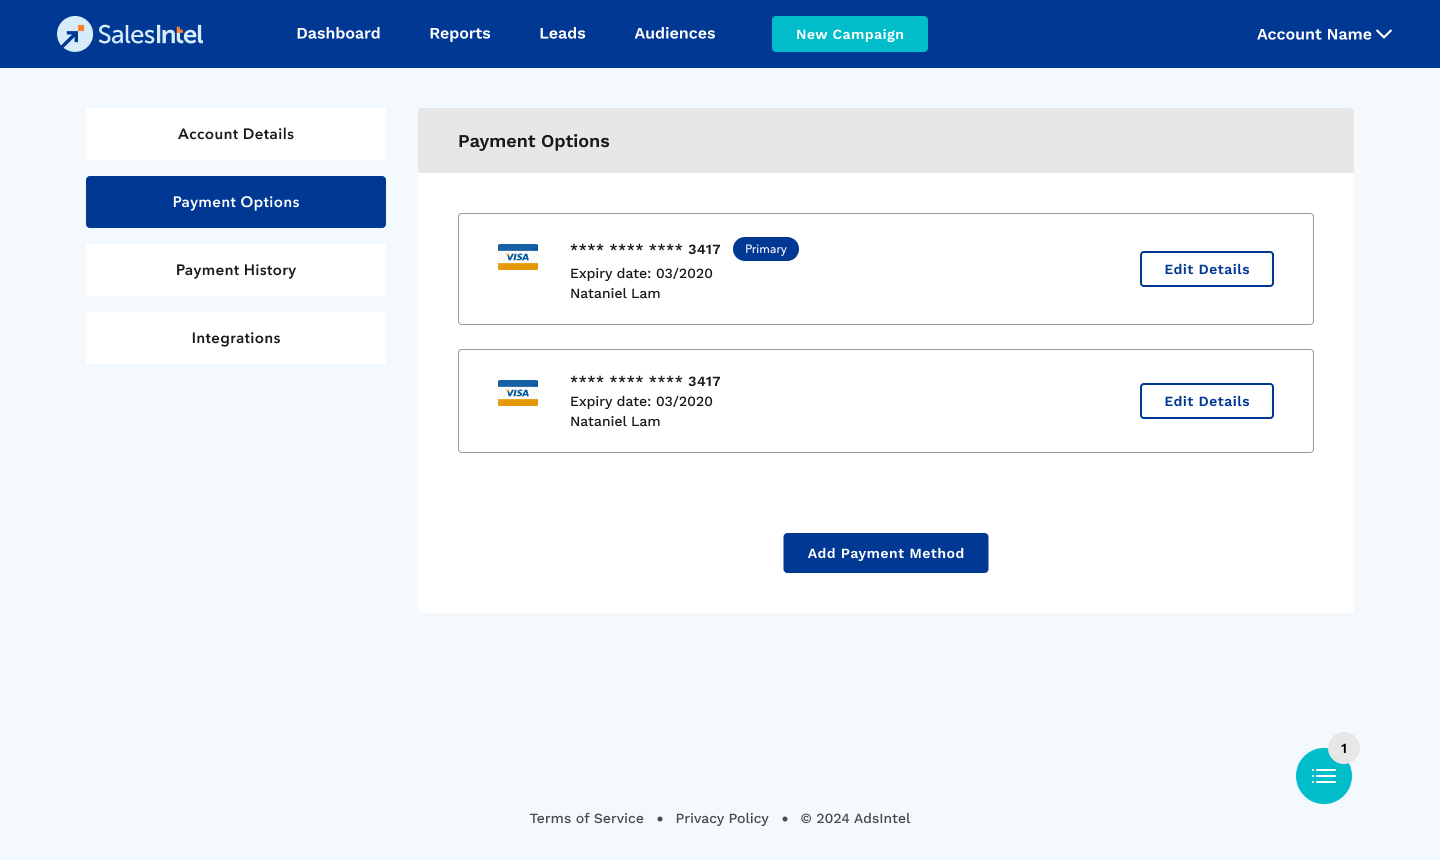
Task: Expand the Account Name dropdown
Action: pos(1324,34)
